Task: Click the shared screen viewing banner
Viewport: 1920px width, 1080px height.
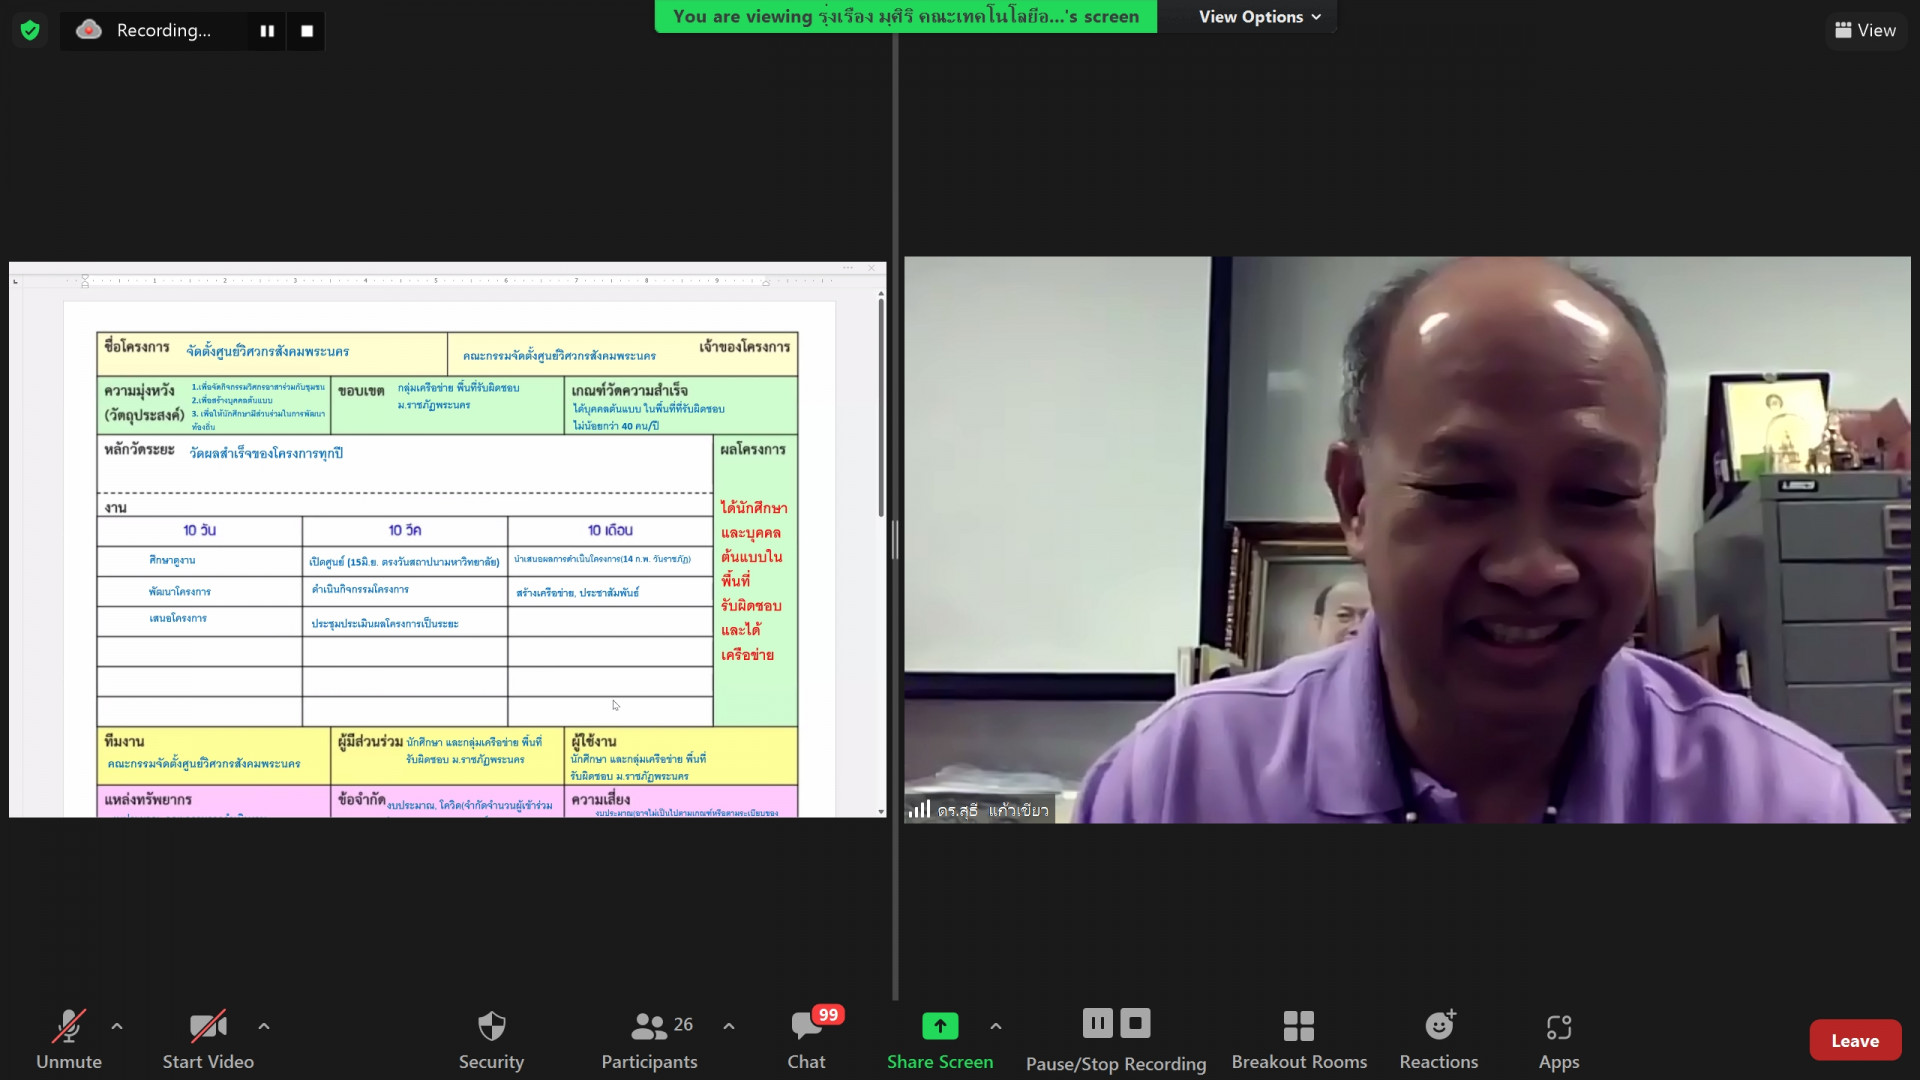Action: click(x=906, y=16)
